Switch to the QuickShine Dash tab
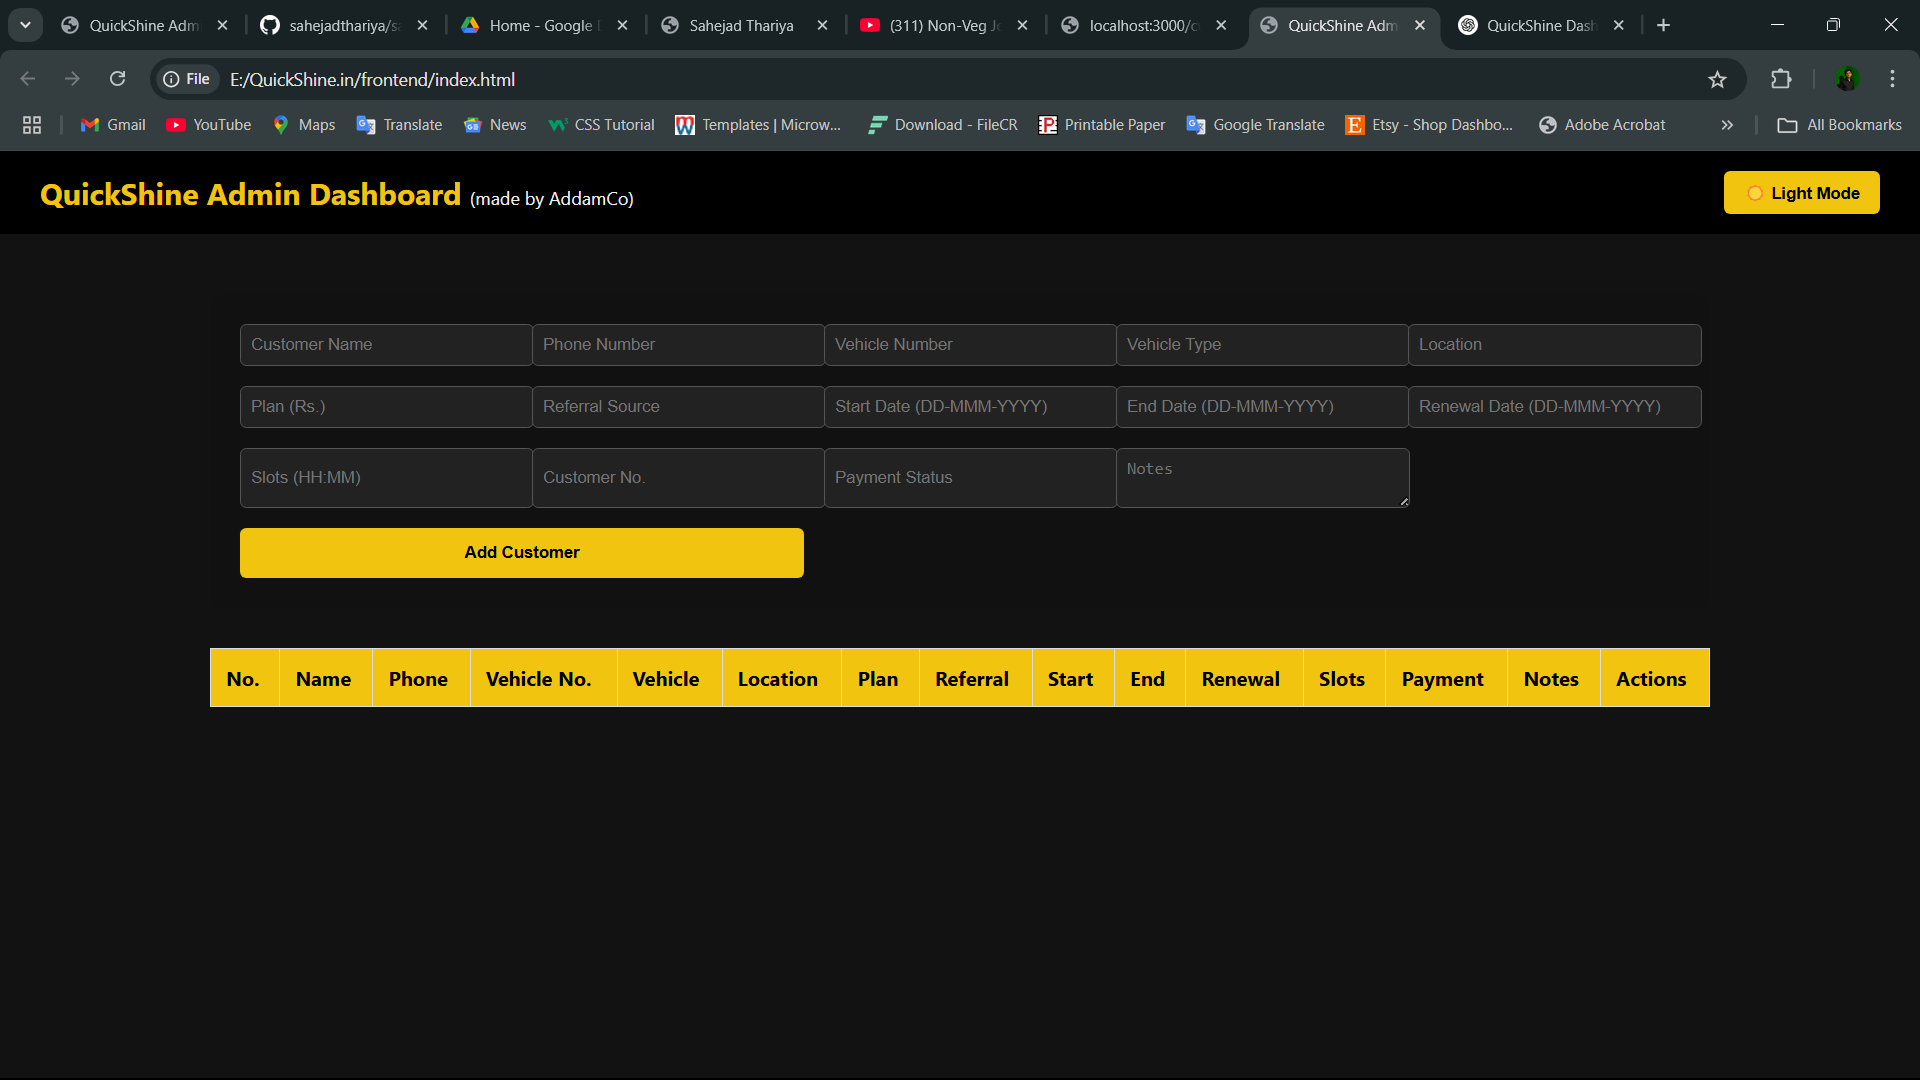The height and width of the screenshot is (1080, 1920). click(1538, 25)
